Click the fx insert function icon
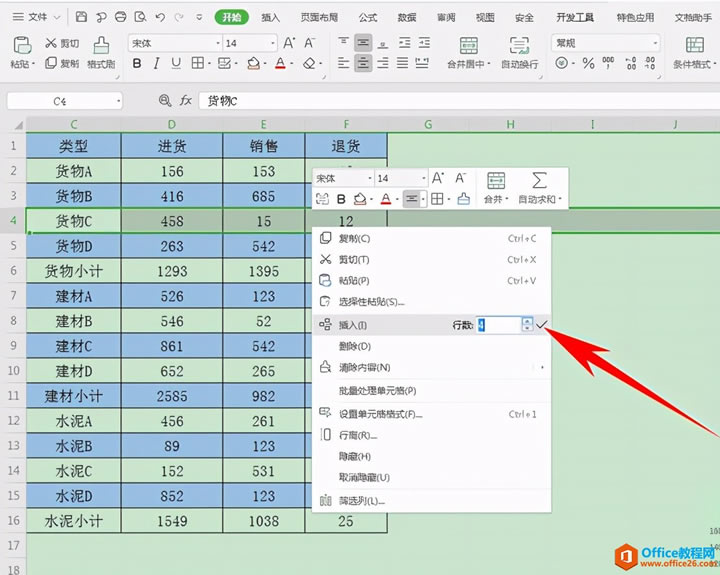Viewport: 720px width, 575px height. point(186,100)
